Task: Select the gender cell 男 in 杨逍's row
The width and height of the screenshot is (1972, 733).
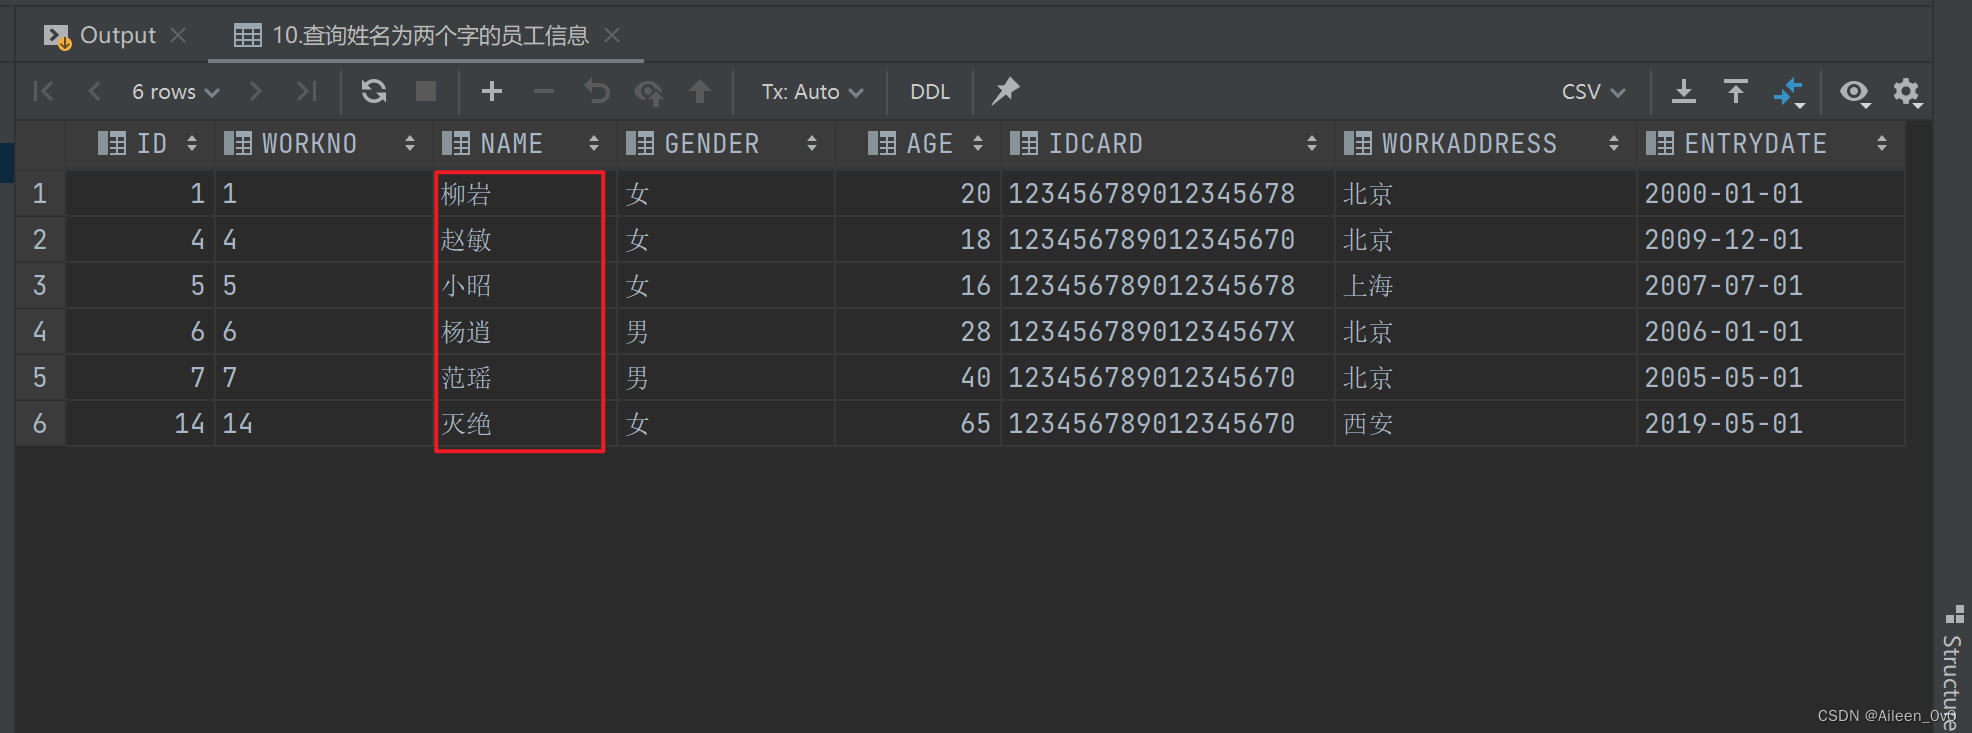Action: point(725,332)
